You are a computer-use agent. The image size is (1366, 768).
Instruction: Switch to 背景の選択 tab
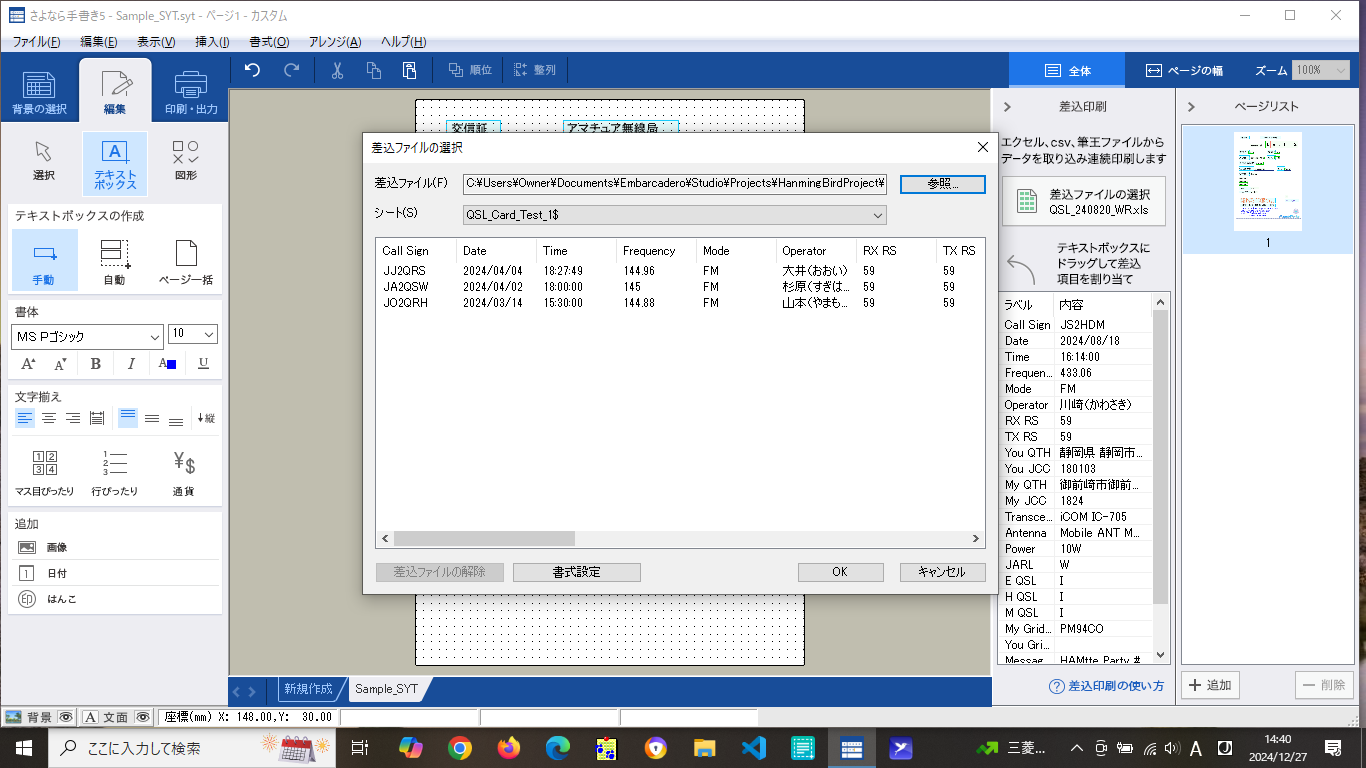tap(40, 91)
